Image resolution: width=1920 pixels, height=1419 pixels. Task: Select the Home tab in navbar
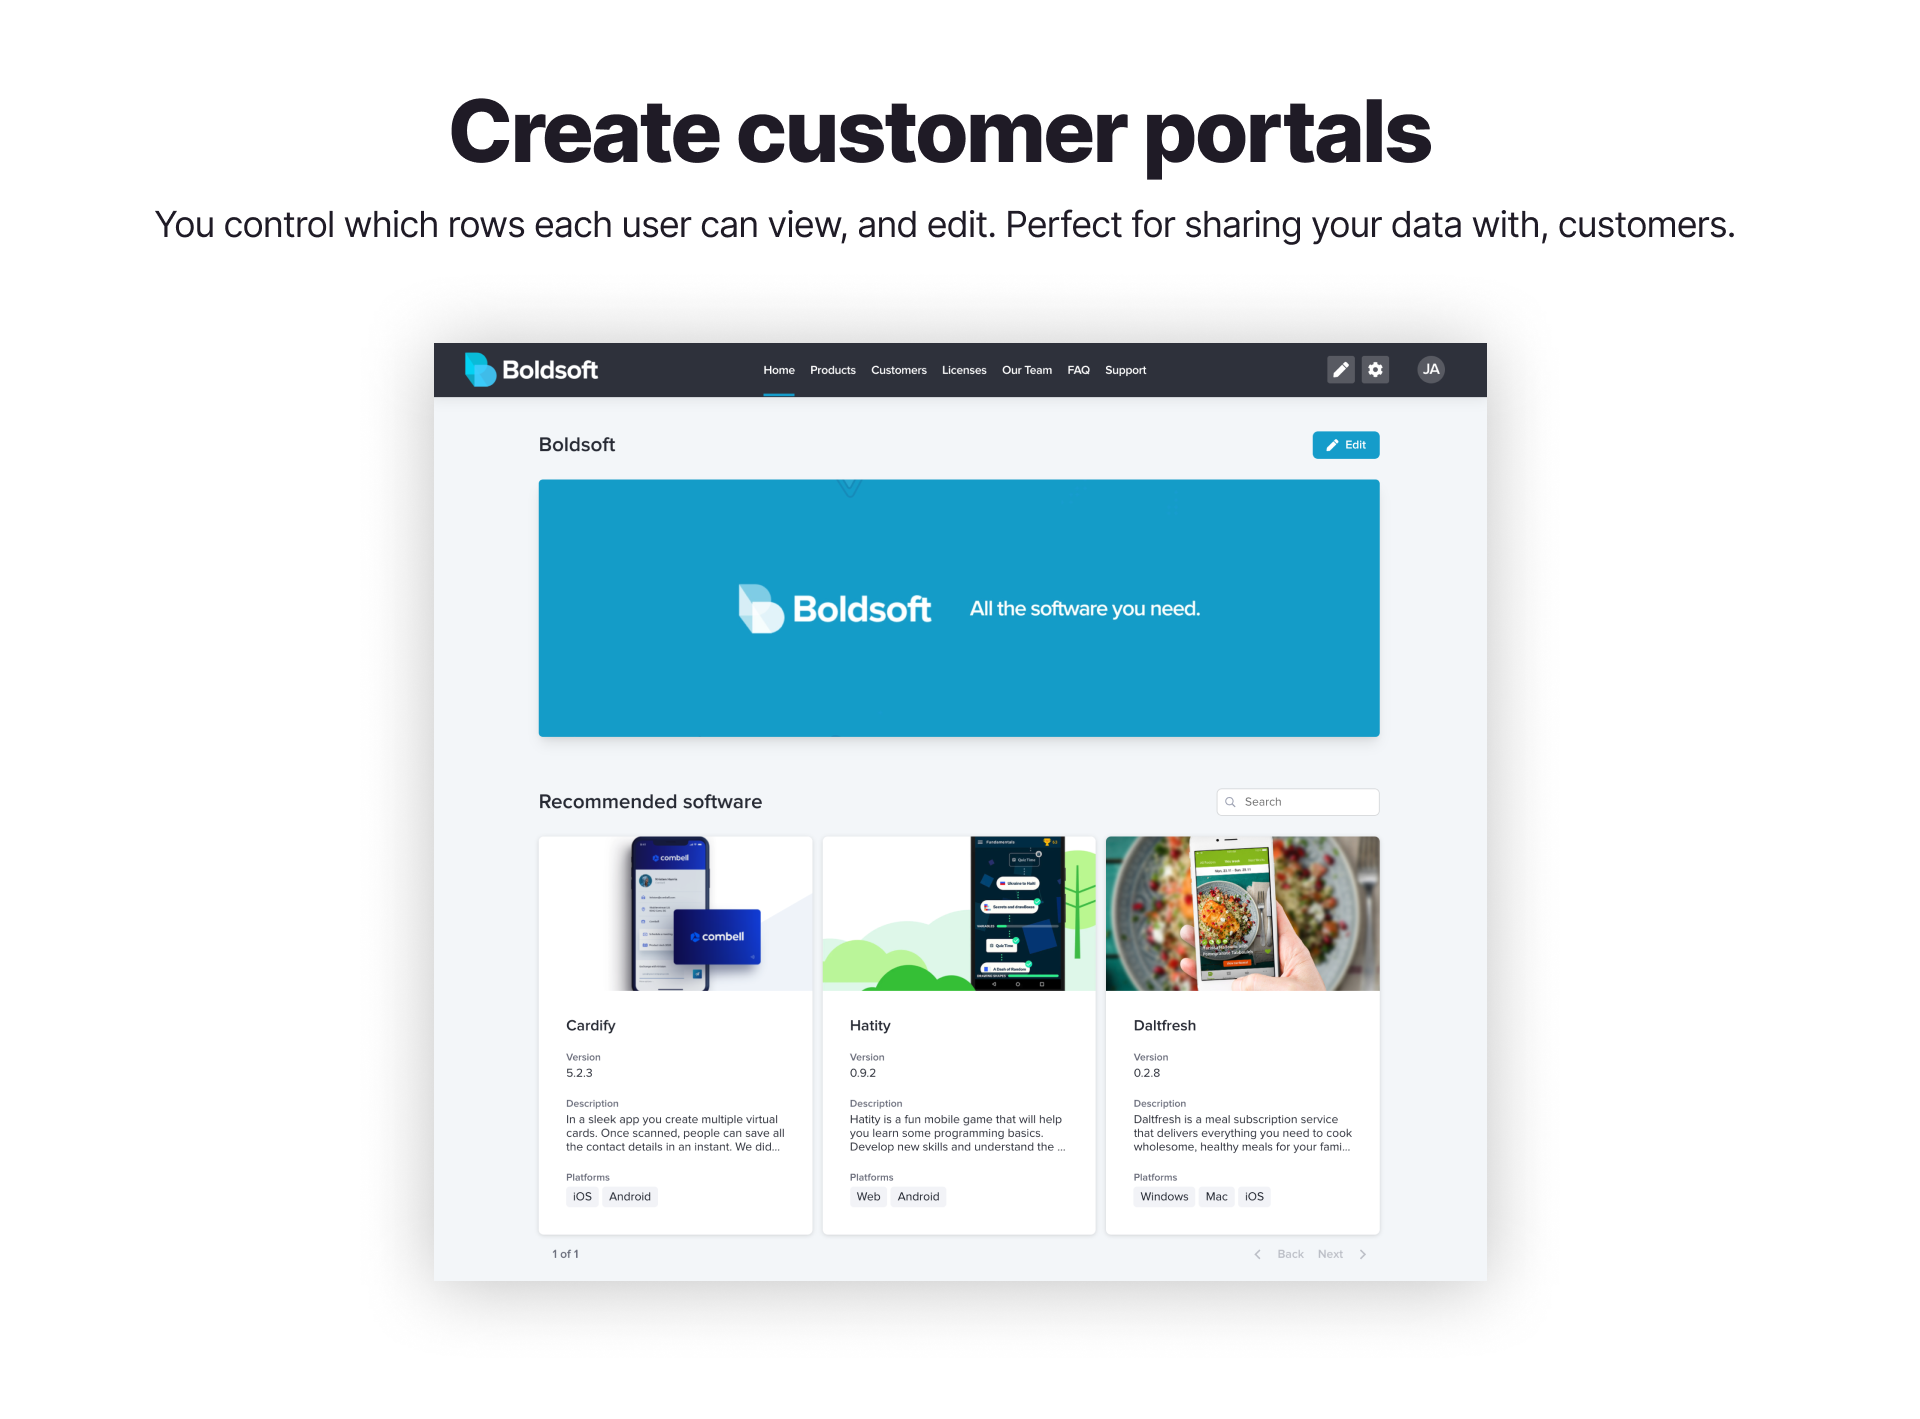coord(777,370)
